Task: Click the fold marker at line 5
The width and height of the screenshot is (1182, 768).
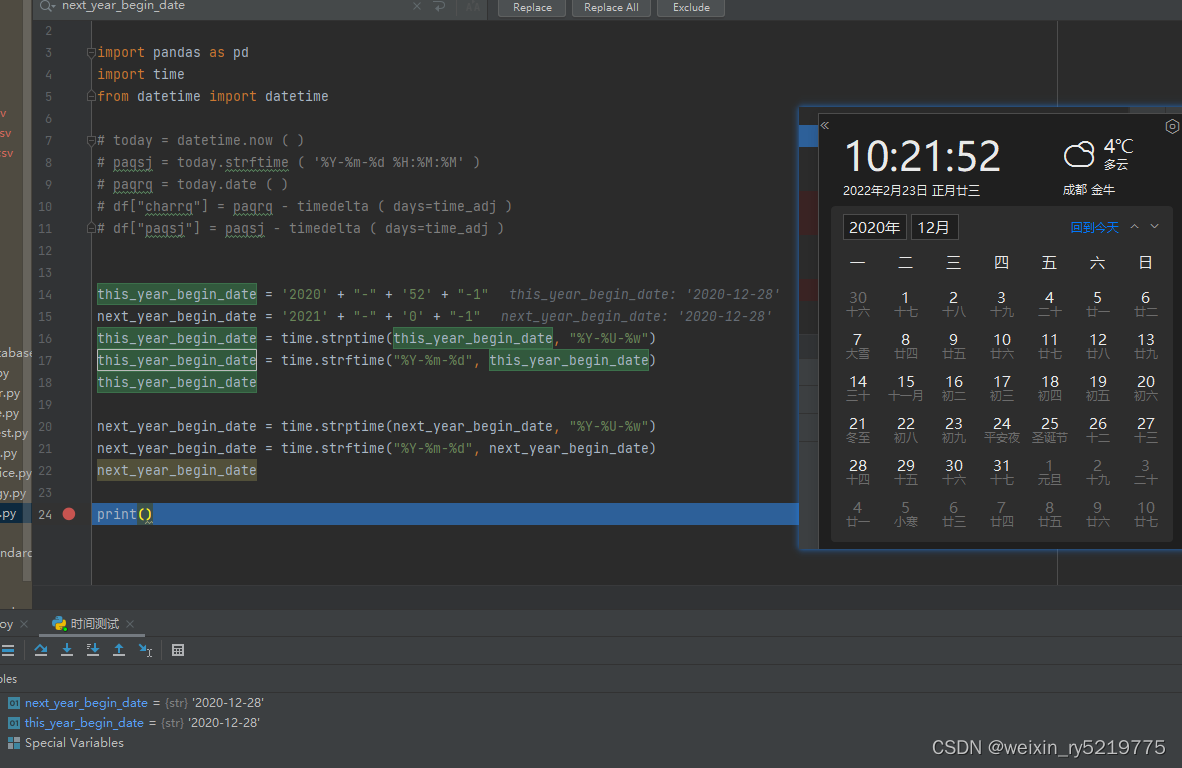Action: (x=91, y=96)
